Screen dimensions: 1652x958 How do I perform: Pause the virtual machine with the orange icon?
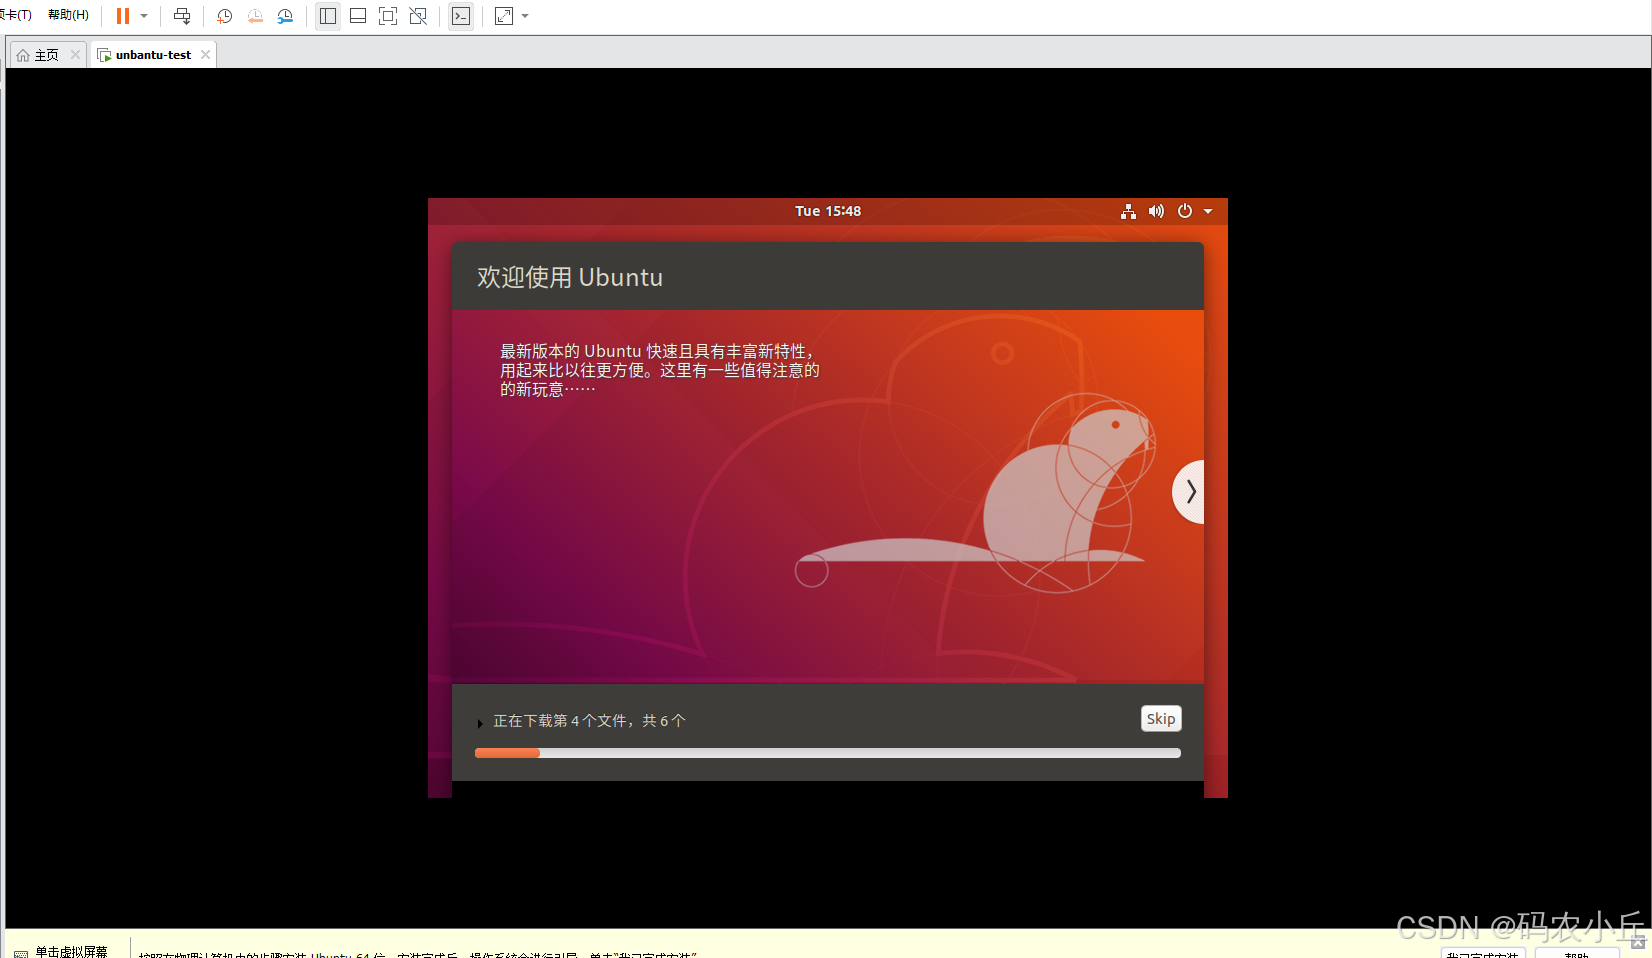point(123,16)
